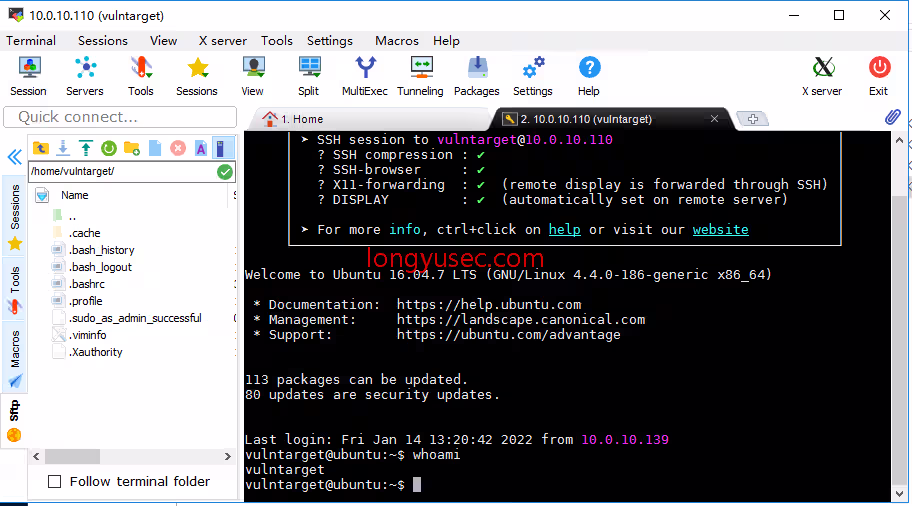Refresh the SFTP folder listing
Image resolution: width=912 pixels, height=506 pixels.
(109, 148)
